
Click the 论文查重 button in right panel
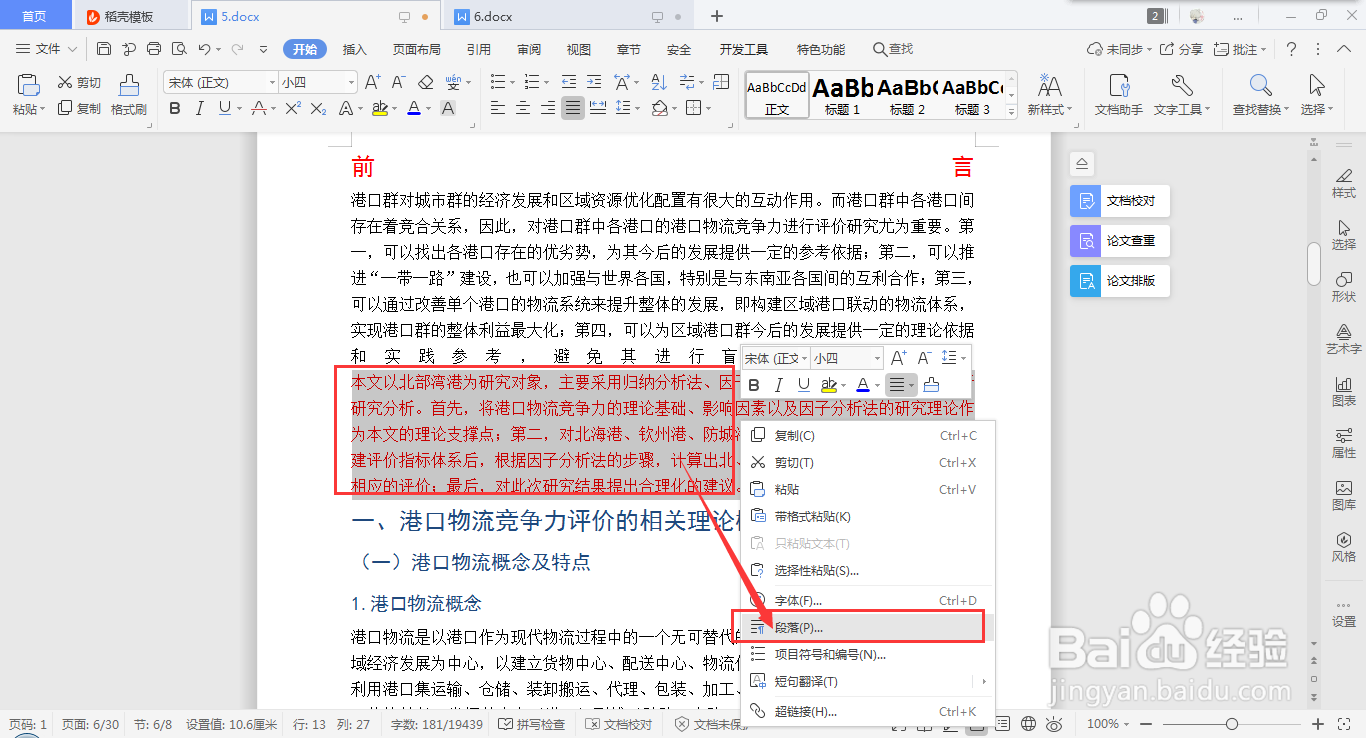[x=1119, y=240]
